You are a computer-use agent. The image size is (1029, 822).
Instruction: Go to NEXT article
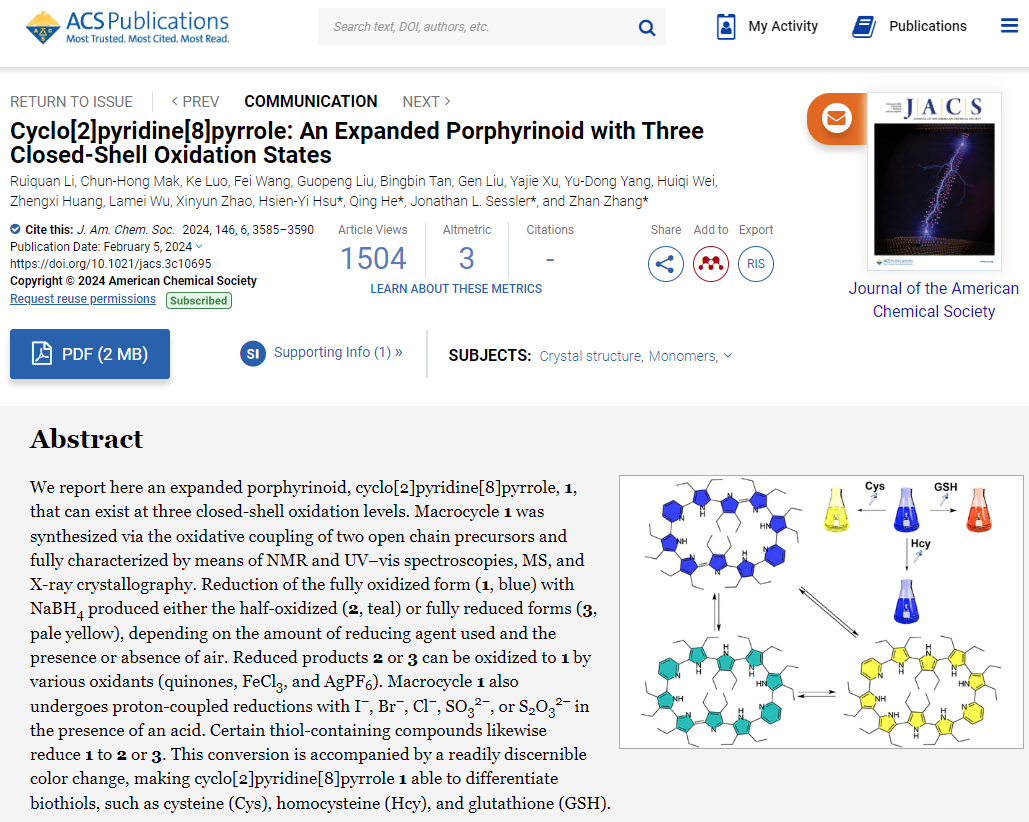pyautogui.click(x=427, y=102)
